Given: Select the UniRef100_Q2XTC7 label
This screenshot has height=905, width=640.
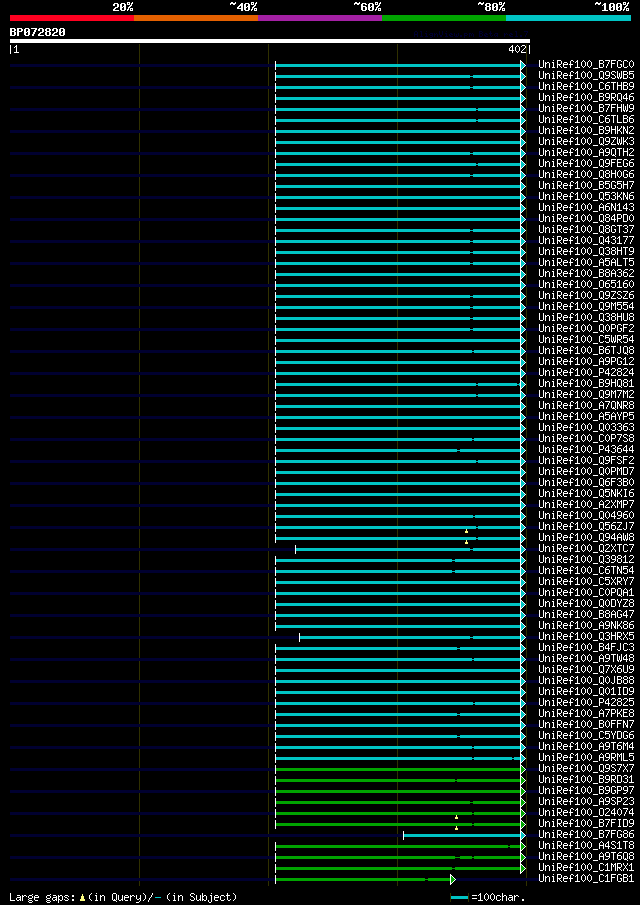Looking at the screenshot, I should [x=586, y=548].
